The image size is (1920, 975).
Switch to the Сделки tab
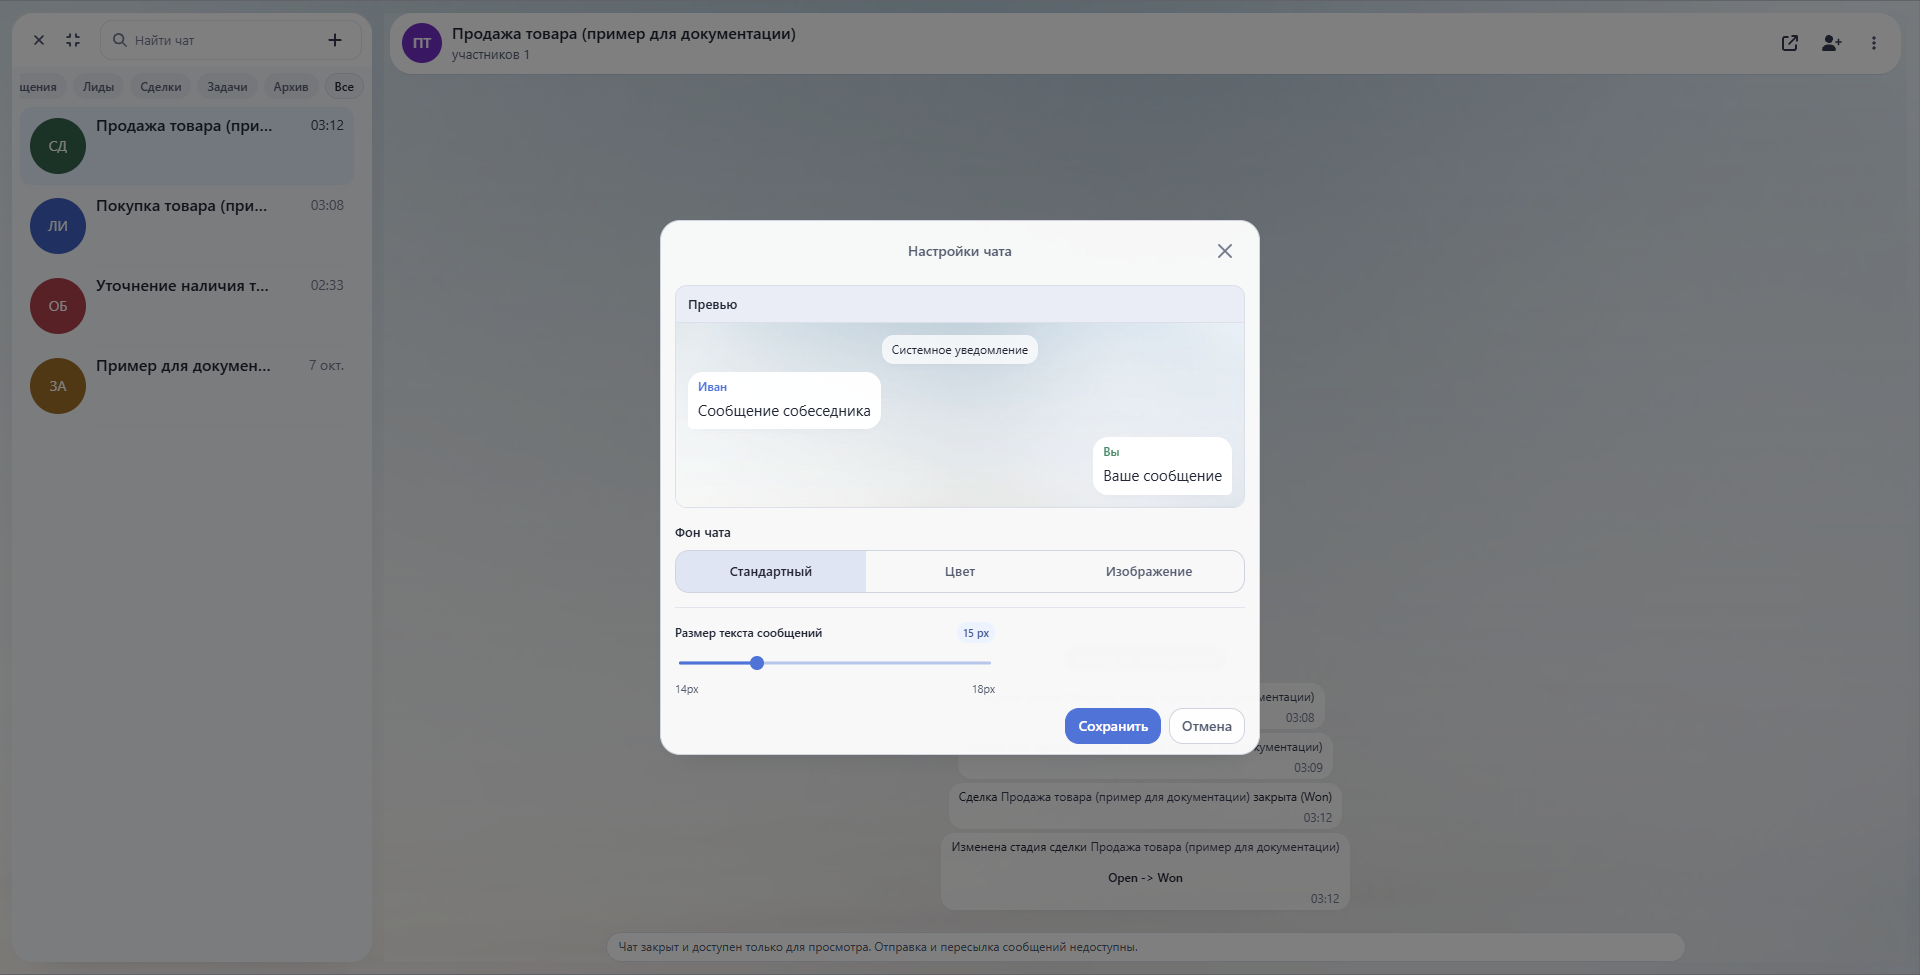161,87
